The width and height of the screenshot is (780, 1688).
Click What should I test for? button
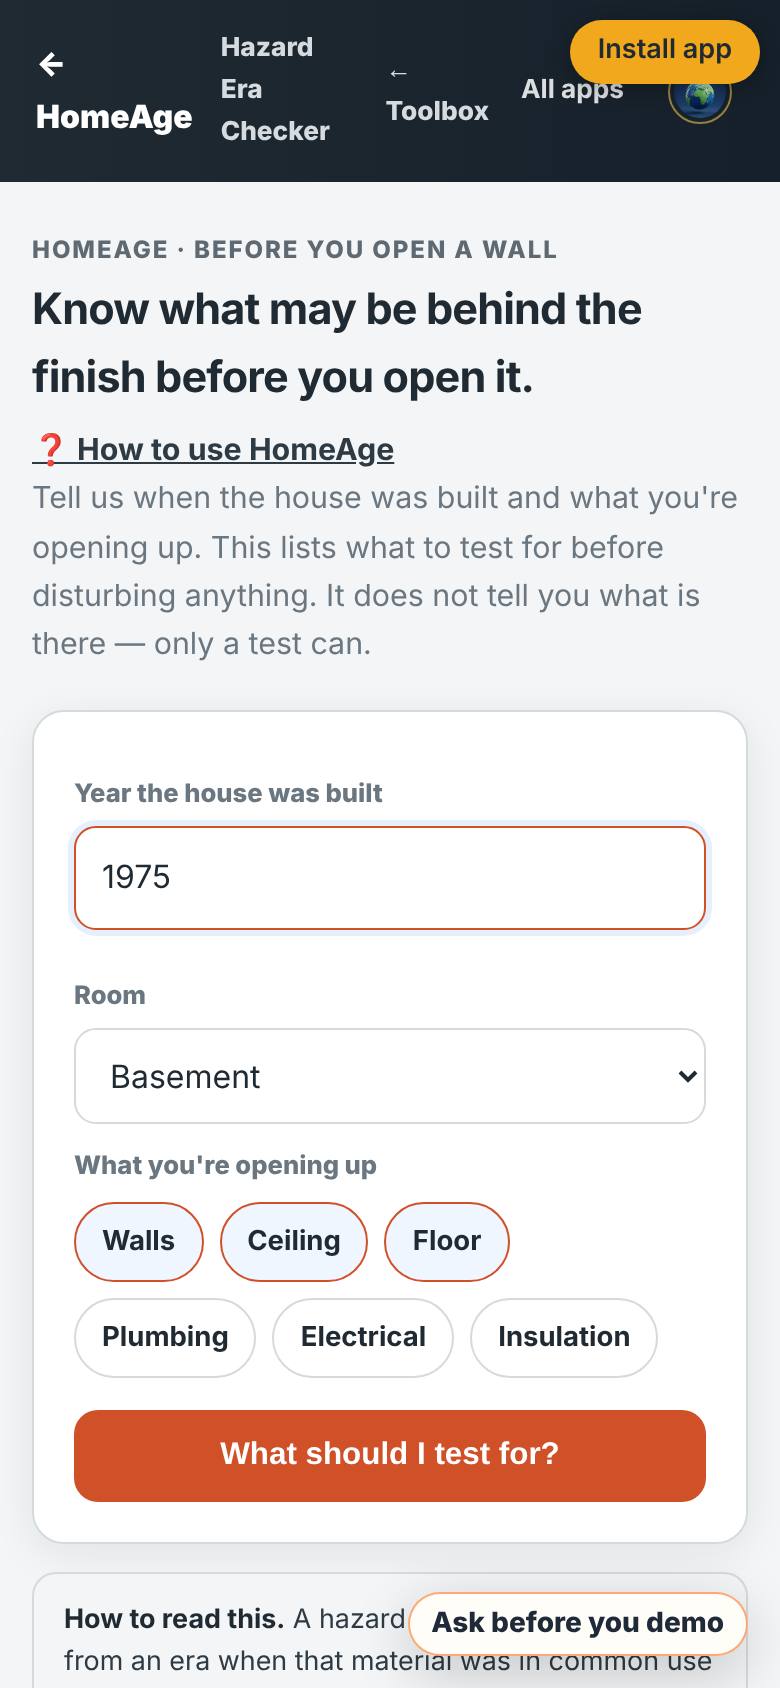390,1455
